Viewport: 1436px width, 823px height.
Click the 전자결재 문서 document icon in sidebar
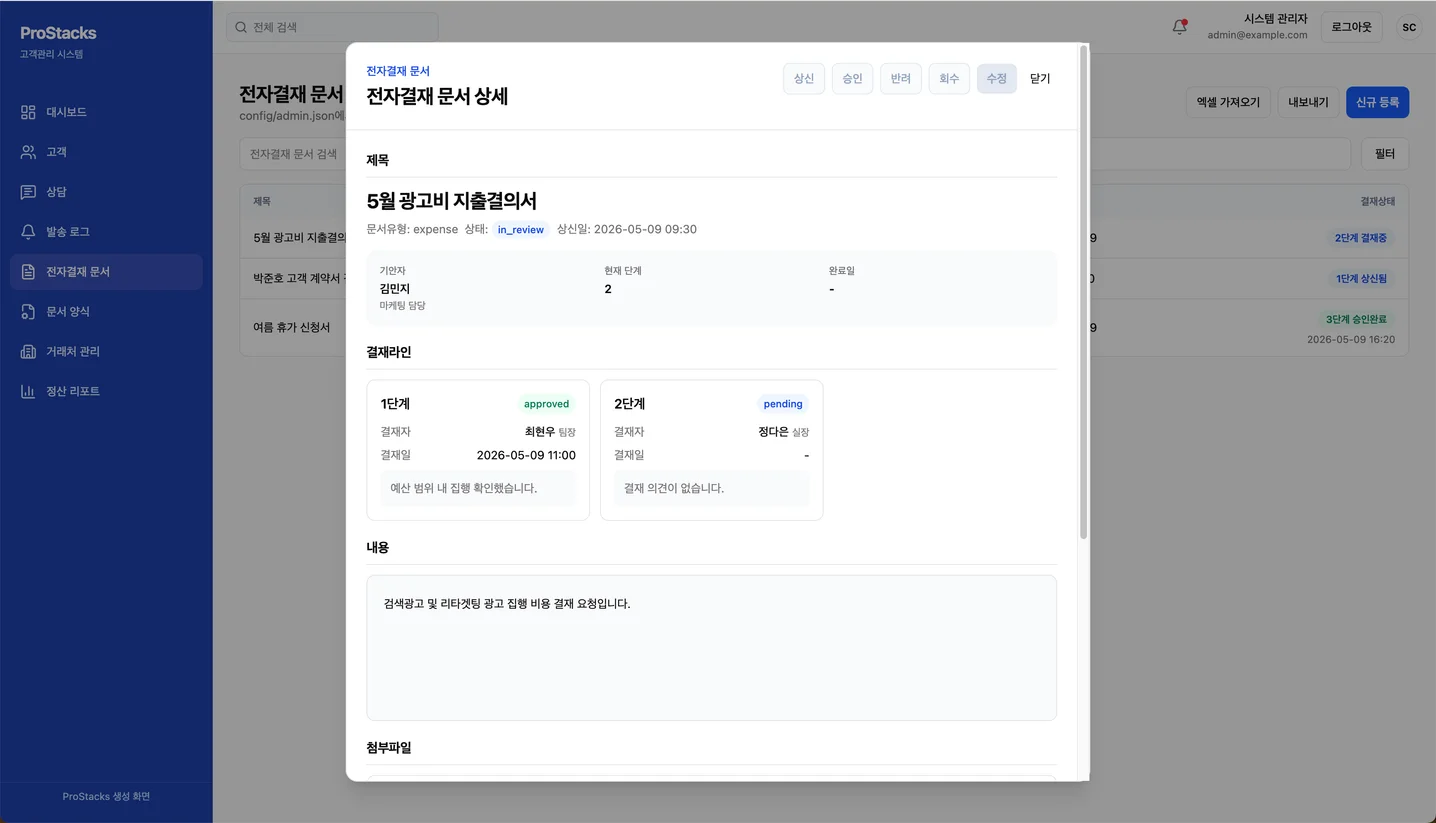click(x=28, y=272)
